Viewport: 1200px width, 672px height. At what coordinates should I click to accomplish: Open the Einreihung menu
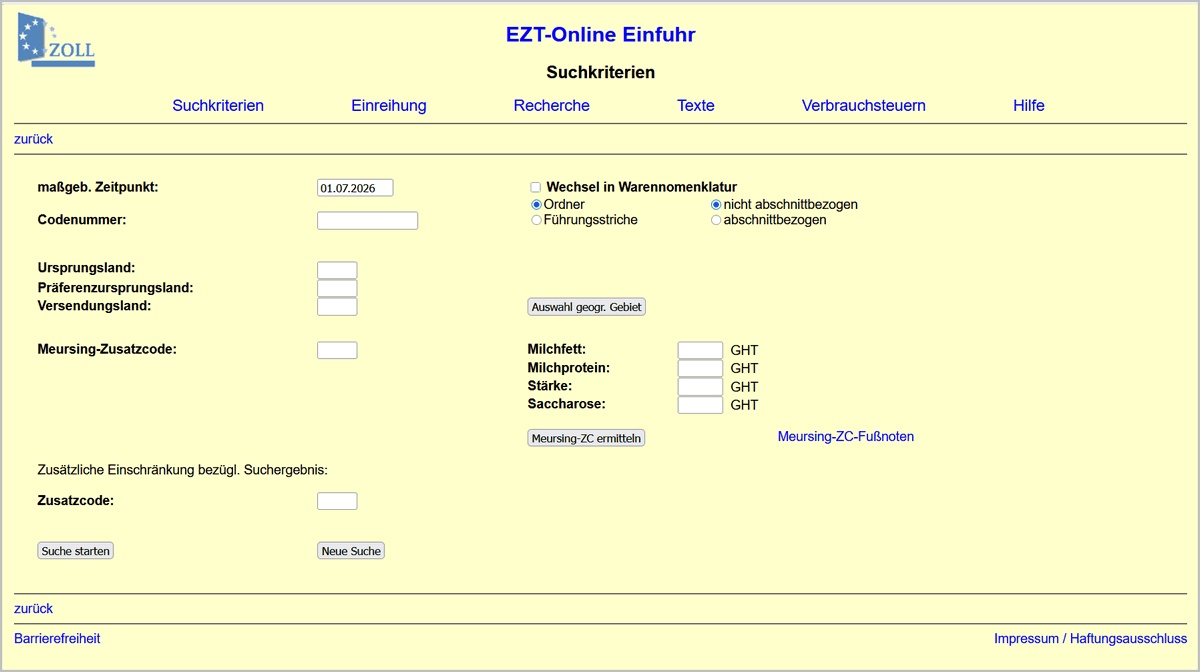389,105
